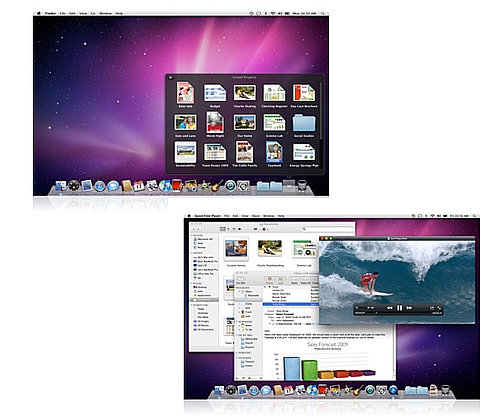Image resolution: width=500 pixels, height=416 pixels.
Task: Collapse the PLACES section in the Finder sidebar
Action: 192,283
